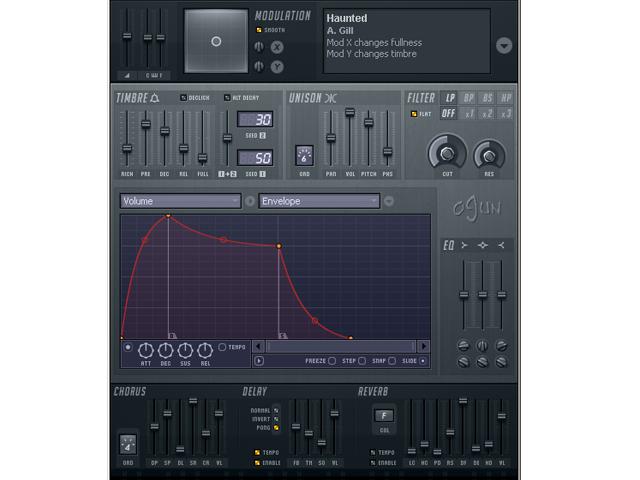Open the preset selector arrow beside Haunted
The width and height of the screenshot is (640, 480).
coord(503,45)
